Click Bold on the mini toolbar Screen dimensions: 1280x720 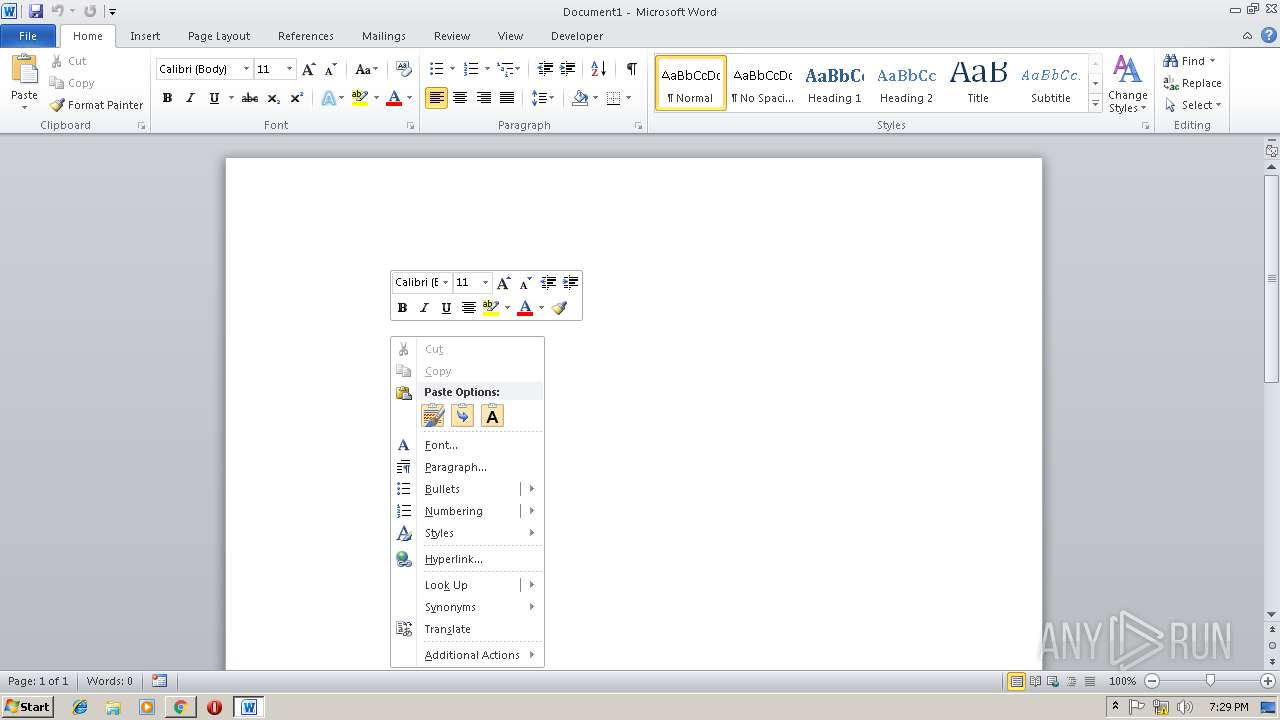pos(402,308)
